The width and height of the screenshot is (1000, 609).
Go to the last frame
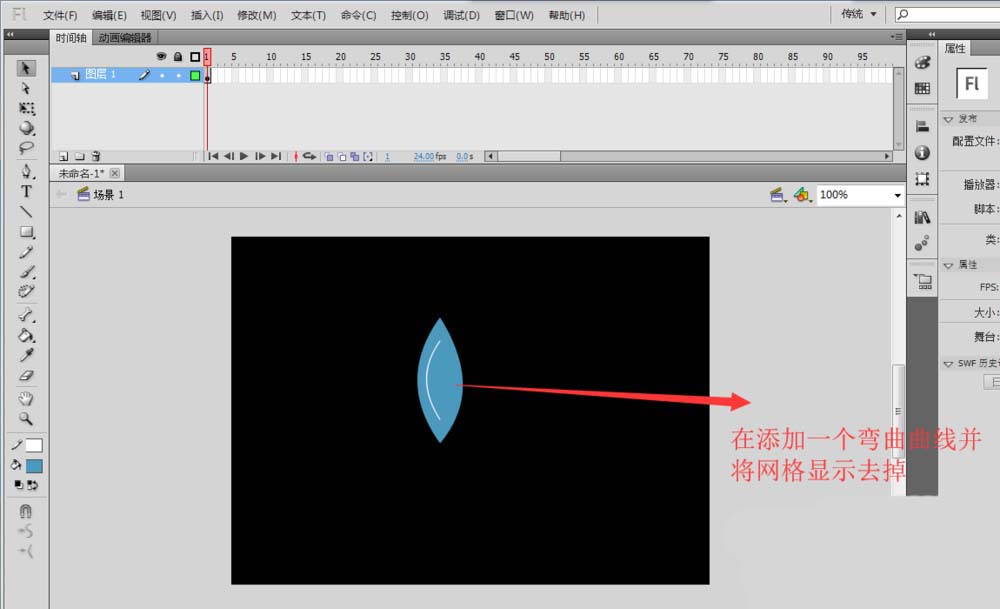point(276,156)
